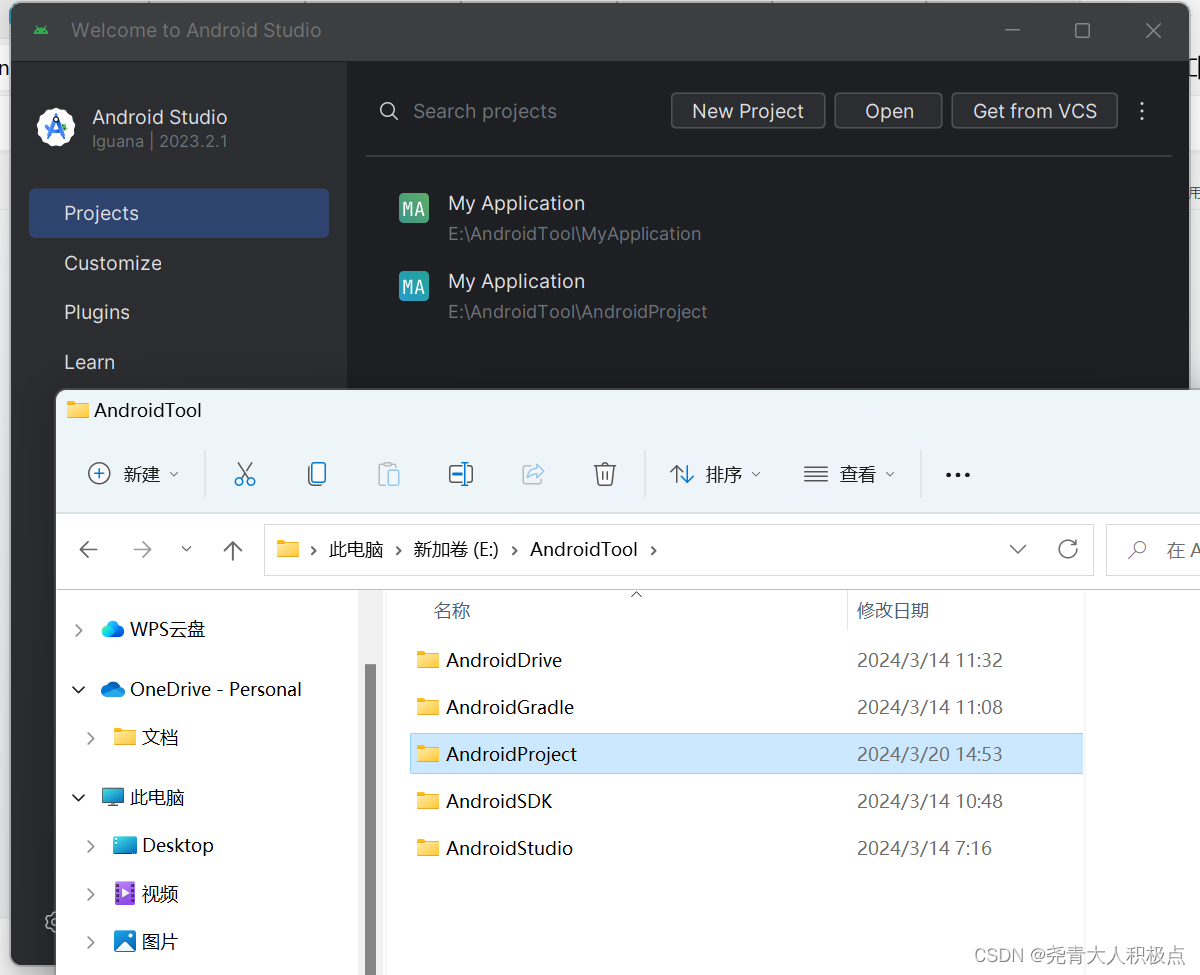Click the Paste clipboard icon in Explorer toolbar
The width and height of the screenshot is (1200, 975).
coord(389,474)
